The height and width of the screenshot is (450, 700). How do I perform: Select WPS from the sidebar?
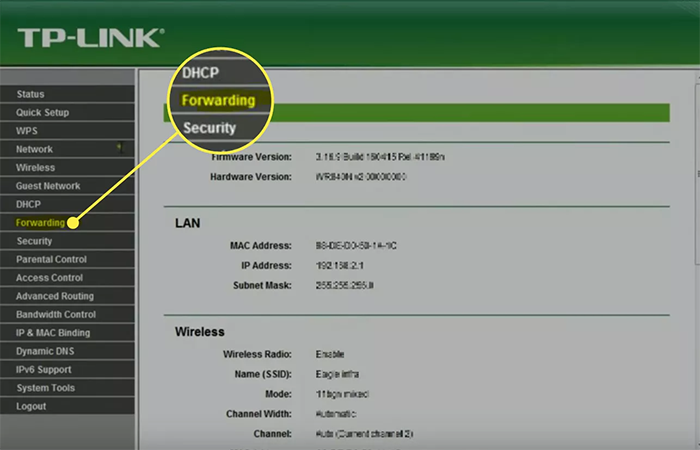pyautogui.click(x=27, y=131)
